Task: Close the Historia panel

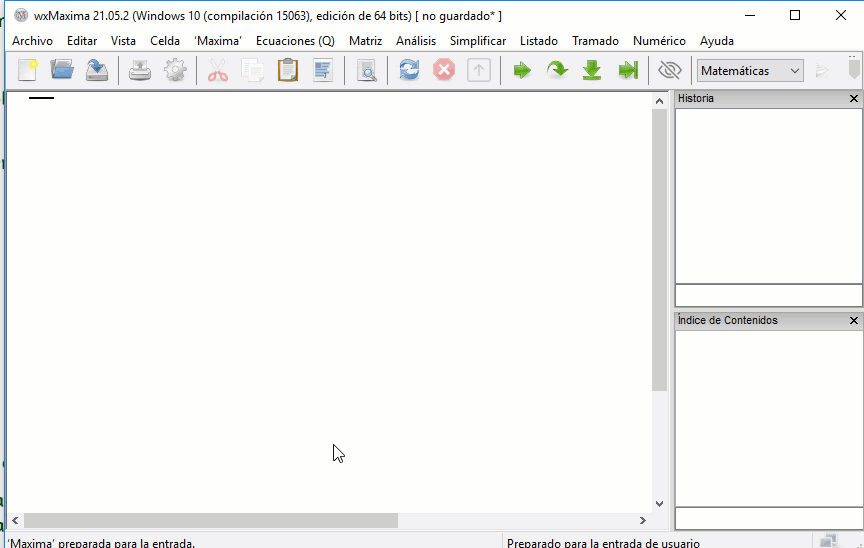Action: (x=854, y=99)
